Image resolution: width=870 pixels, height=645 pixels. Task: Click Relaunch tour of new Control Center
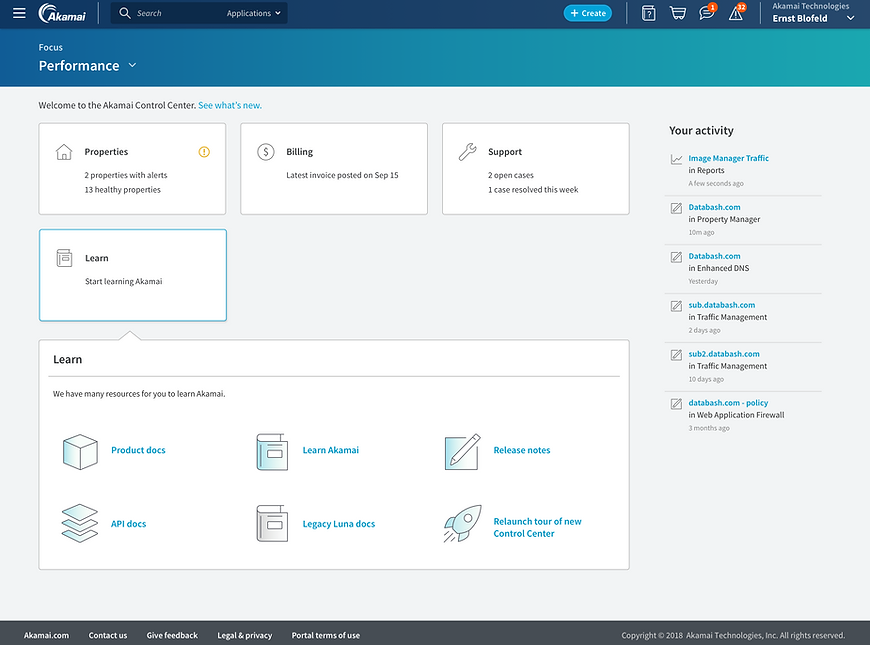[x=537, y=527]
